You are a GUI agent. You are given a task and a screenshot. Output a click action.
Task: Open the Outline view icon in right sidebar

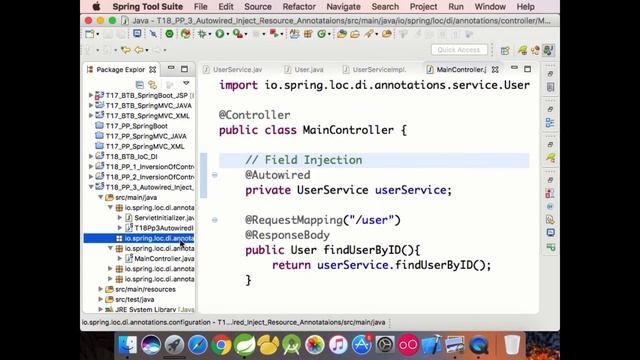click(x=550, y=122)
